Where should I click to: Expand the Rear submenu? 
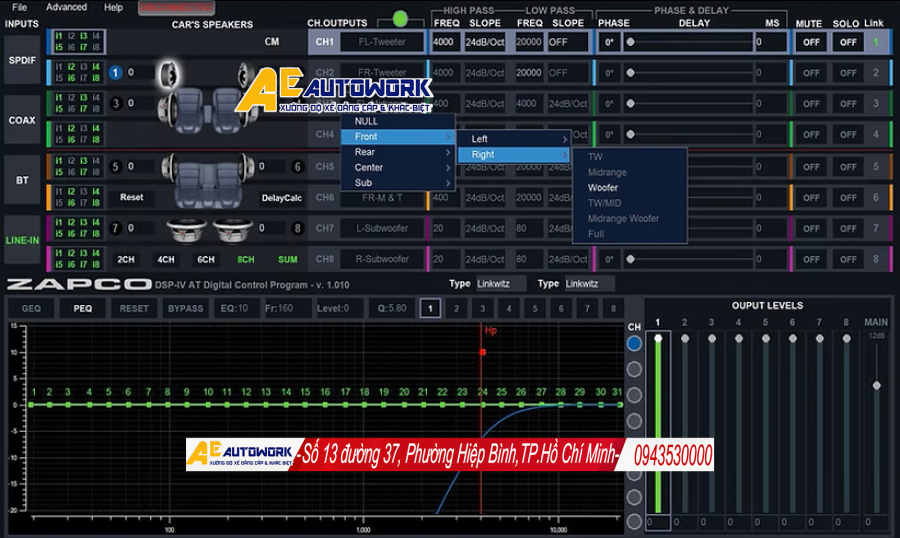click(398, 152)
